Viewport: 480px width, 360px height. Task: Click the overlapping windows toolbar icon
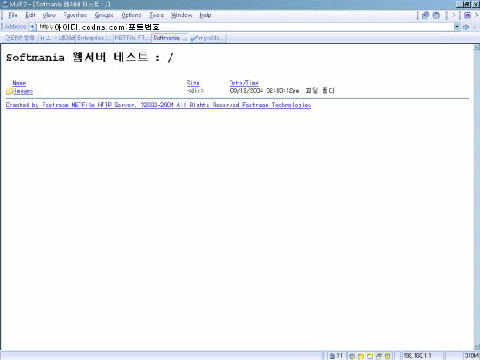[425, 15]
